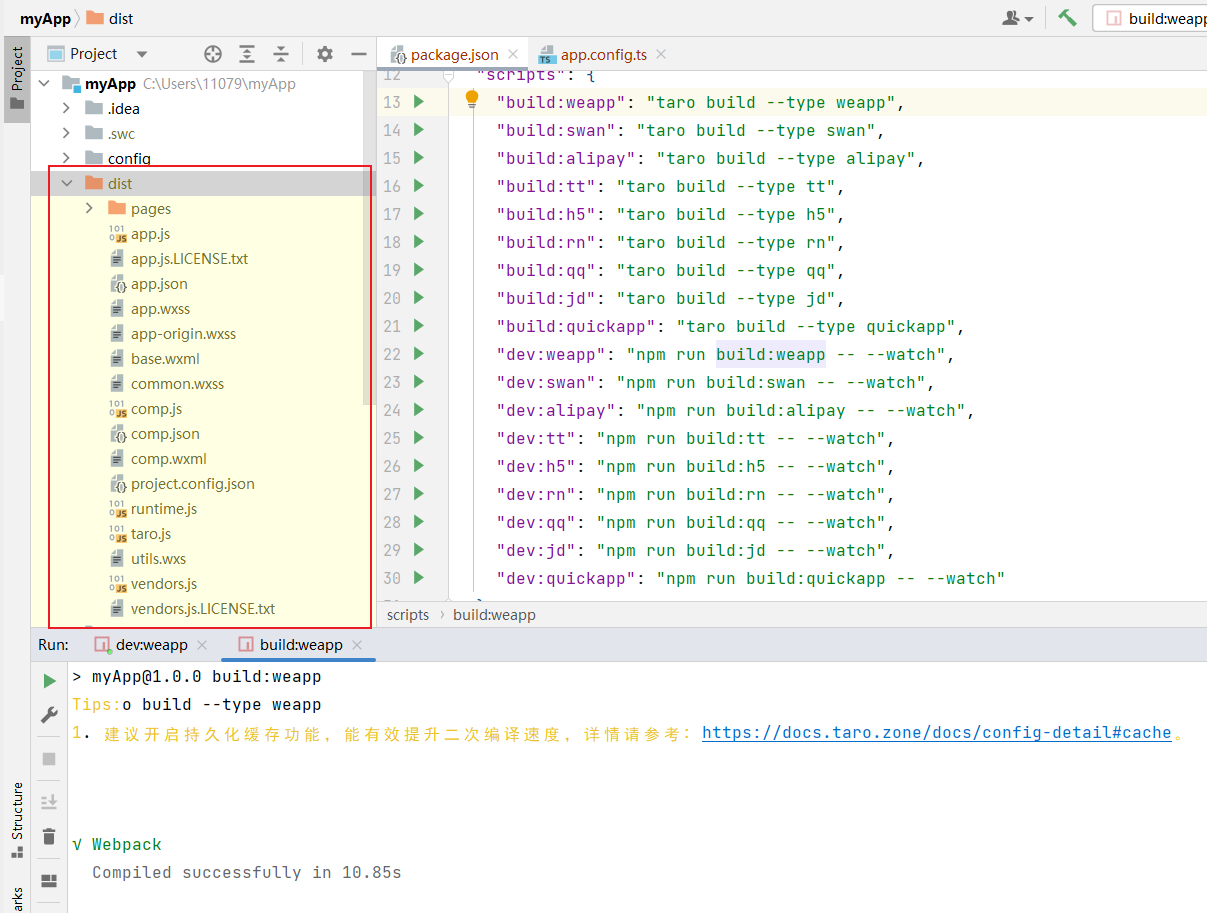The height and width of the screenshot is (913, 1207).
Task: Select project.config.json in the file tree
Action: pos(192,484)
